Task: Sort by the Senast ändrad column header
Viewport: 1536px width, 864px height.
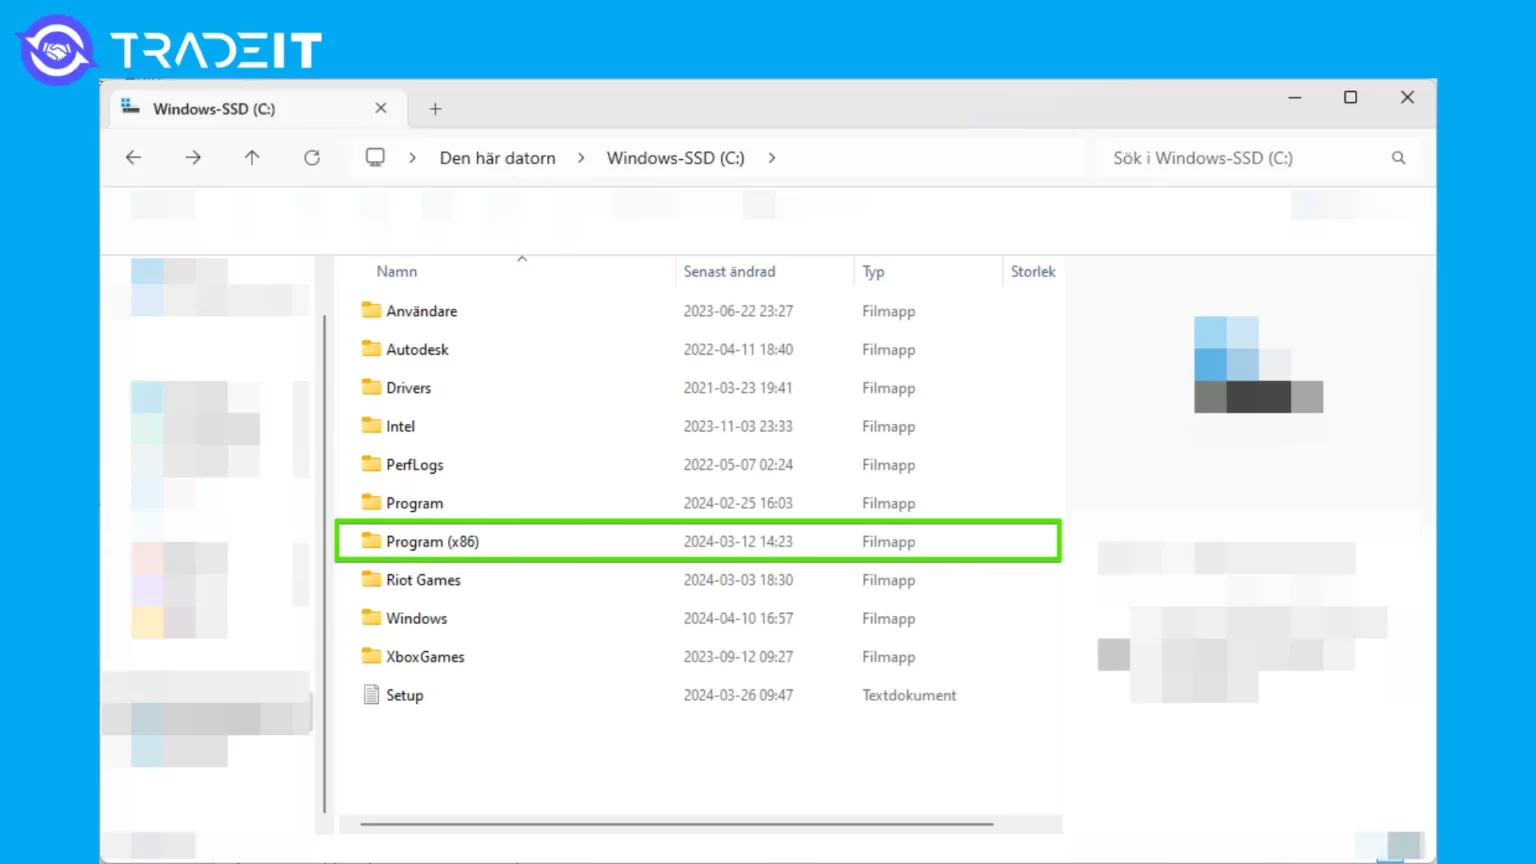Action: click(x=729, y=271)
